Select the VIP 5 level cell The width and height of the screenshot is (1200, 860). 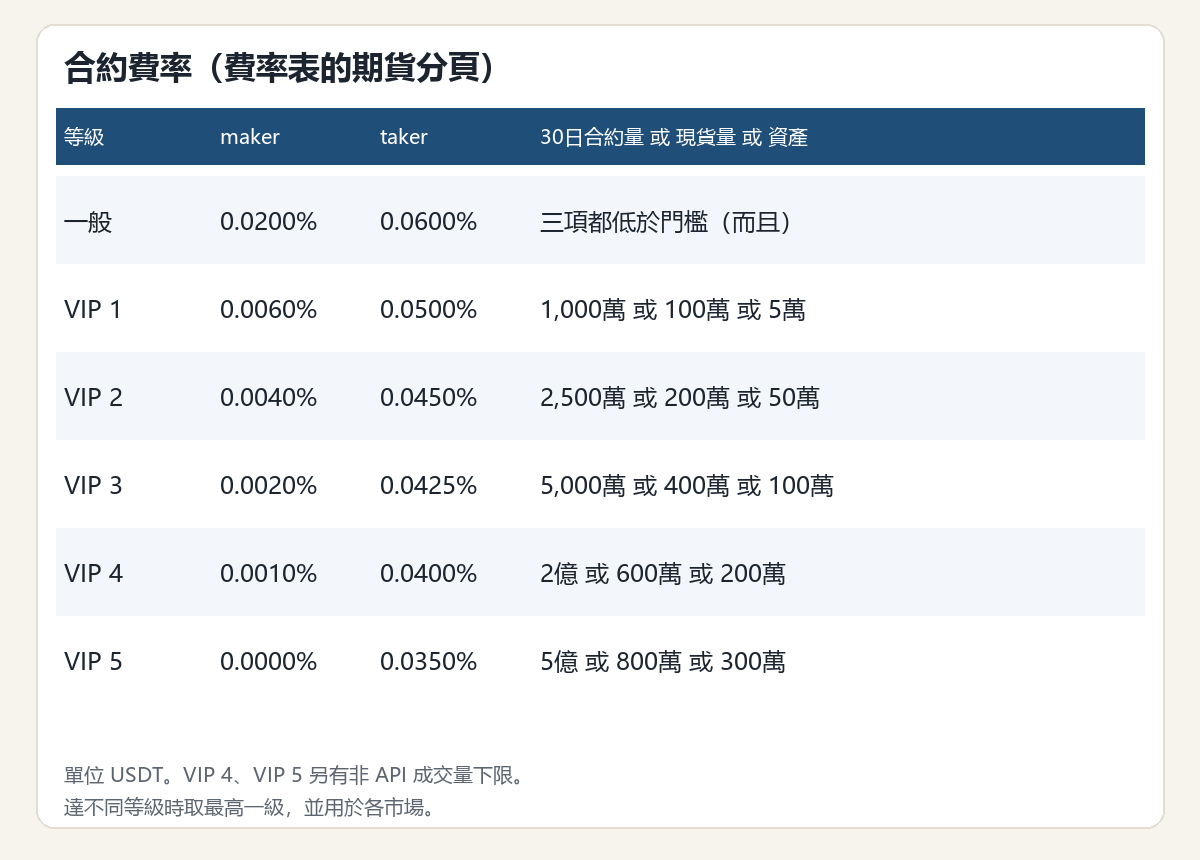point(93,661)
